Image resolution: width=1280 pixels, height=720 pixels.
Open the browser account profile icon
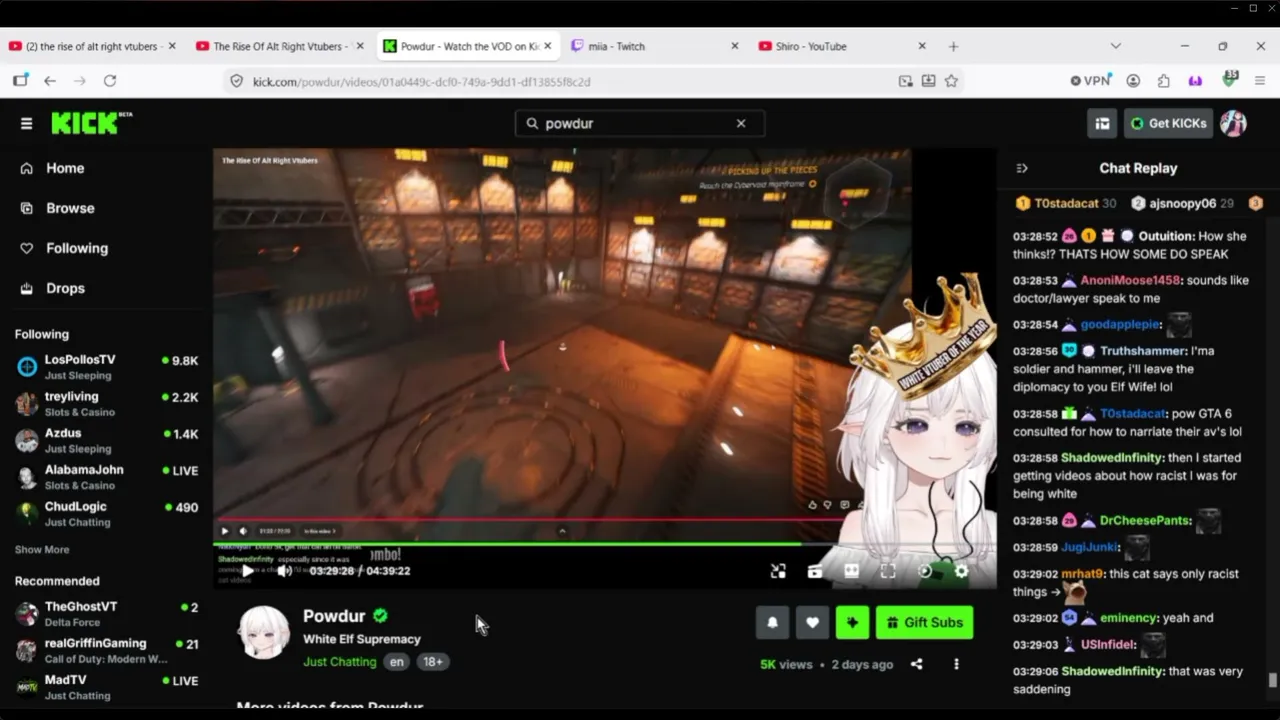point(1133,81)
